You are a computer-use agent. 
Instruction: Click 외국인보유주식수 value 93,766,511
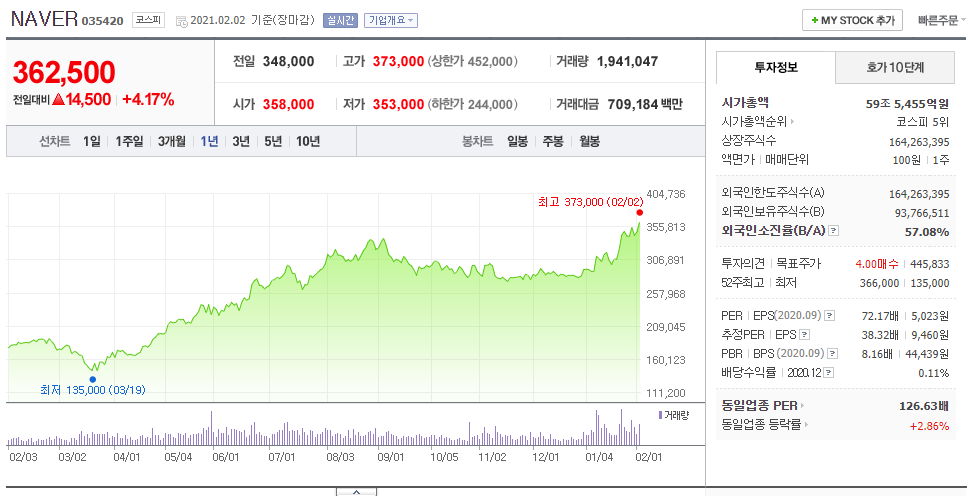[x=922, y=213]
